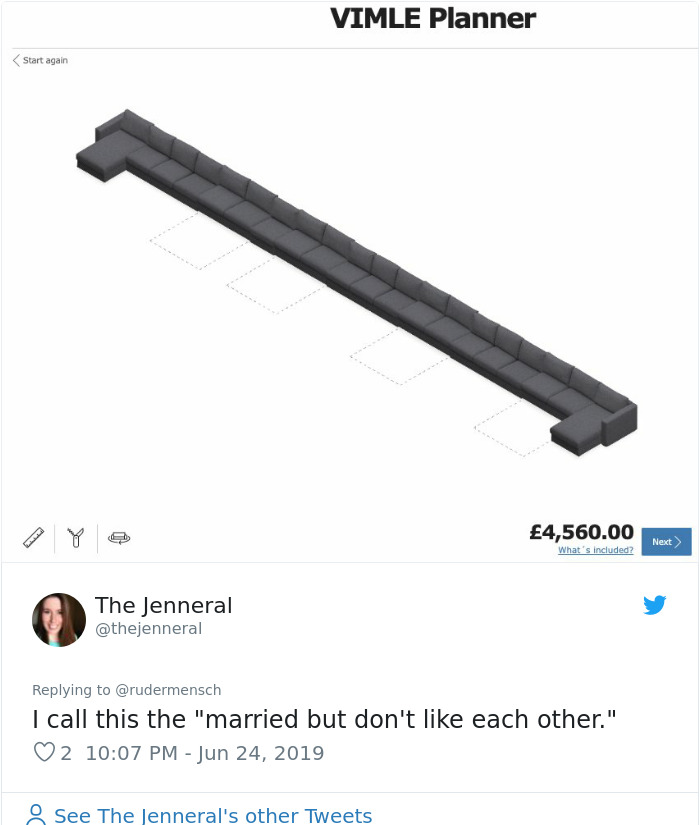700x825 pixels.
Task: Click the Next button
Action: [x=666, y=541]
